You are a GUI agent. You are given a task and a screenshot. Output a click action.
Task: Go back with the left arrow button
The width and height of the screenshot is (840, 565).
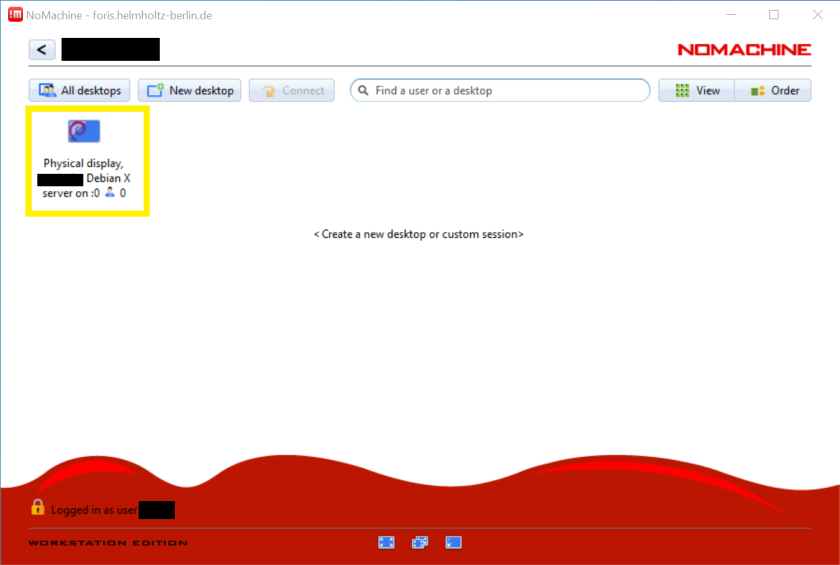point(42,50)
